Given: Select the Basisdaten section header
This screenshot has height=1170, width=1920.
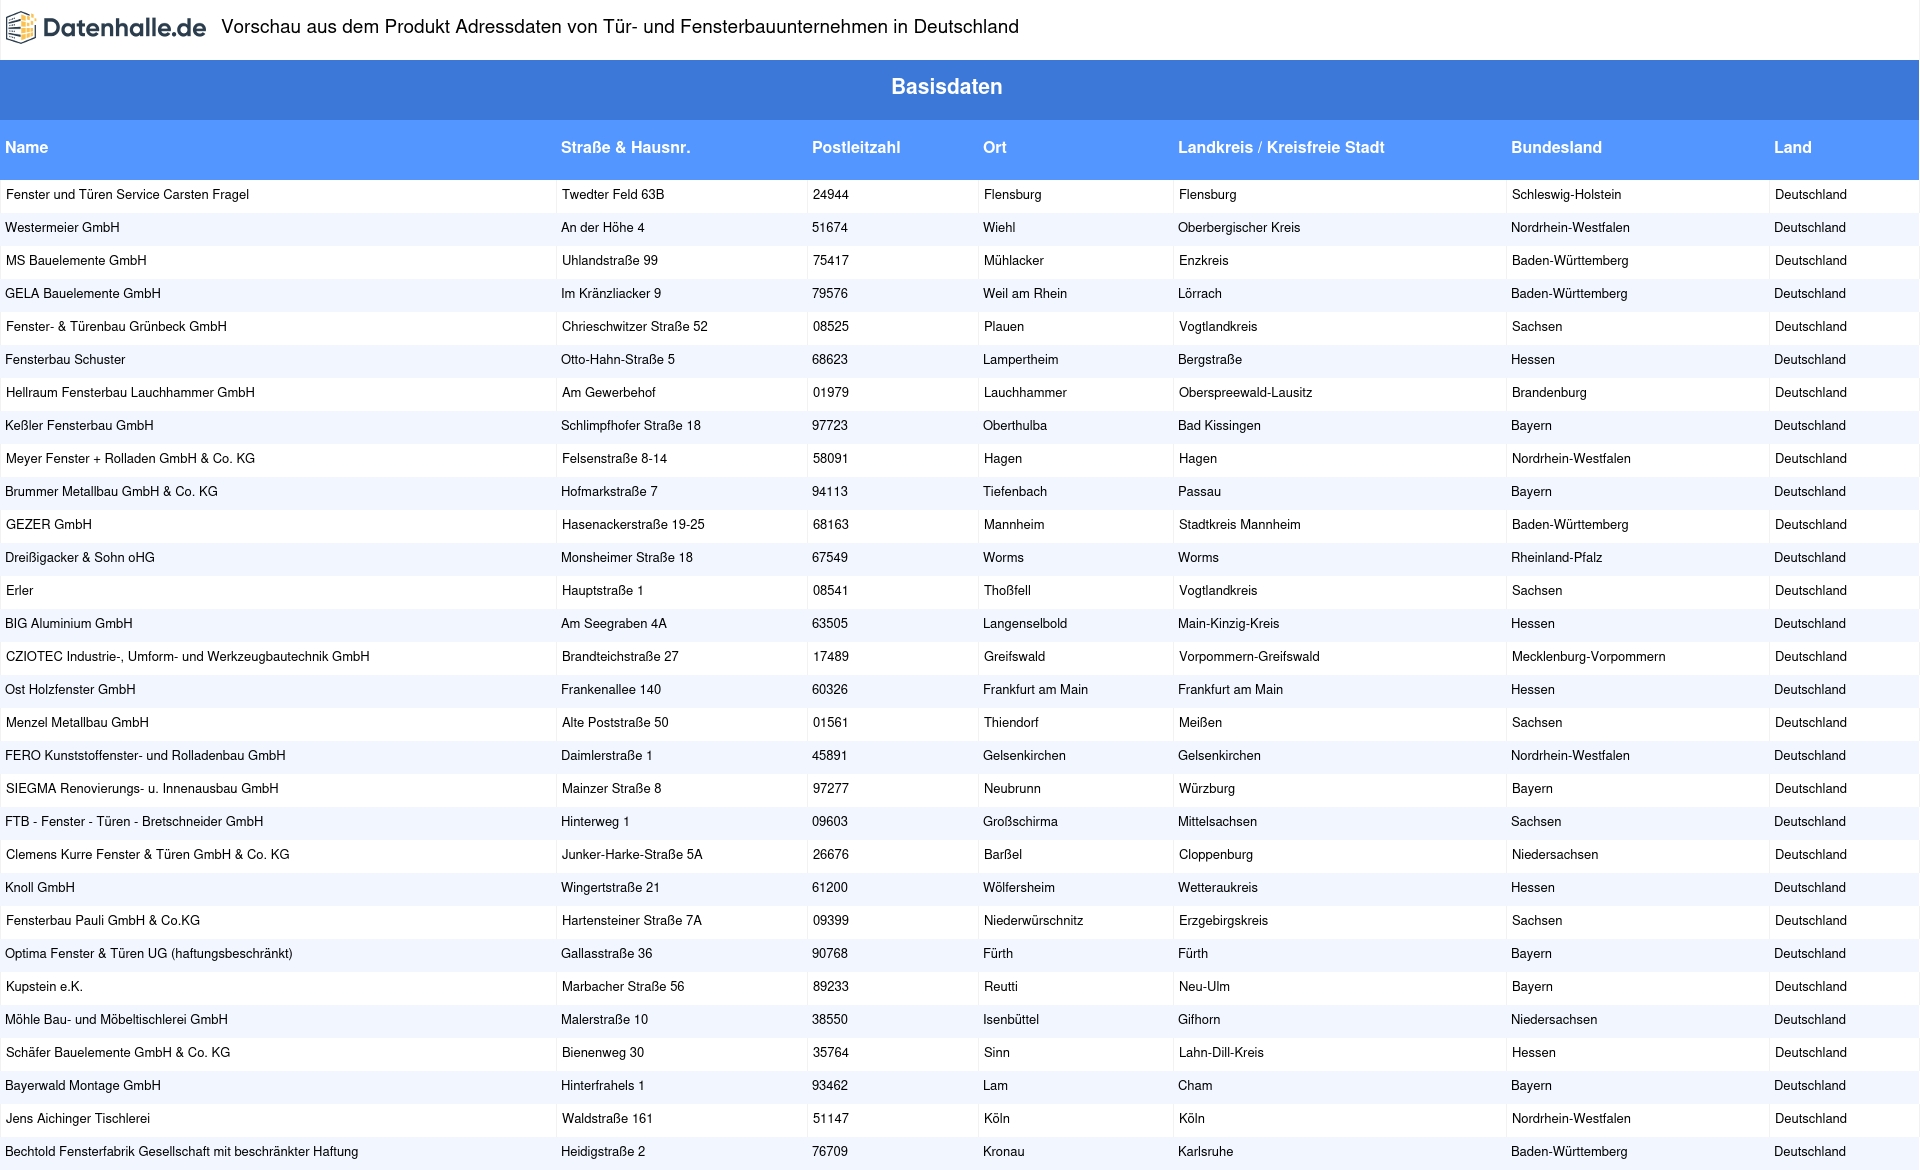Looking at the screenshot, I should 947,87.
